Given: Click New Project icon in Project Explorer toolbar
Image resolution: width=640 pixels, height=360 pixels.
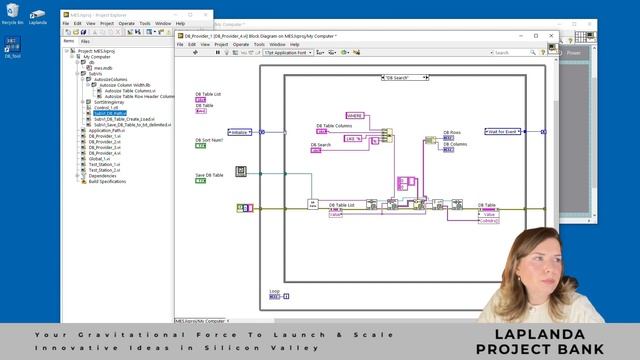Looking at the screenshot, I should point(68,32).
